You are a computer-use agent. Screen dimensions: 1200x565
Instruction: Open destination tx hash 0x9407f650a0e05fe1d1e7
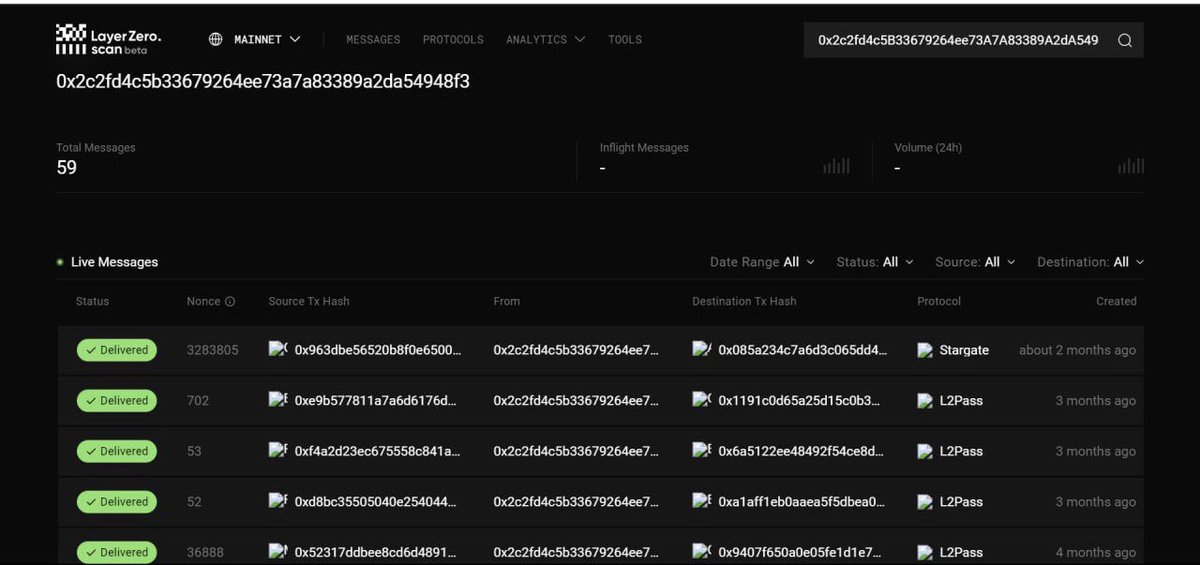point(801,552)
